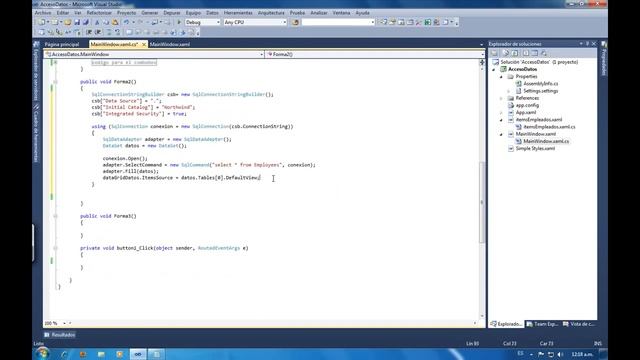Switch to the Vista de clases bottom tab
Screen dimensions: 640x360
click(x=579, y=324)
